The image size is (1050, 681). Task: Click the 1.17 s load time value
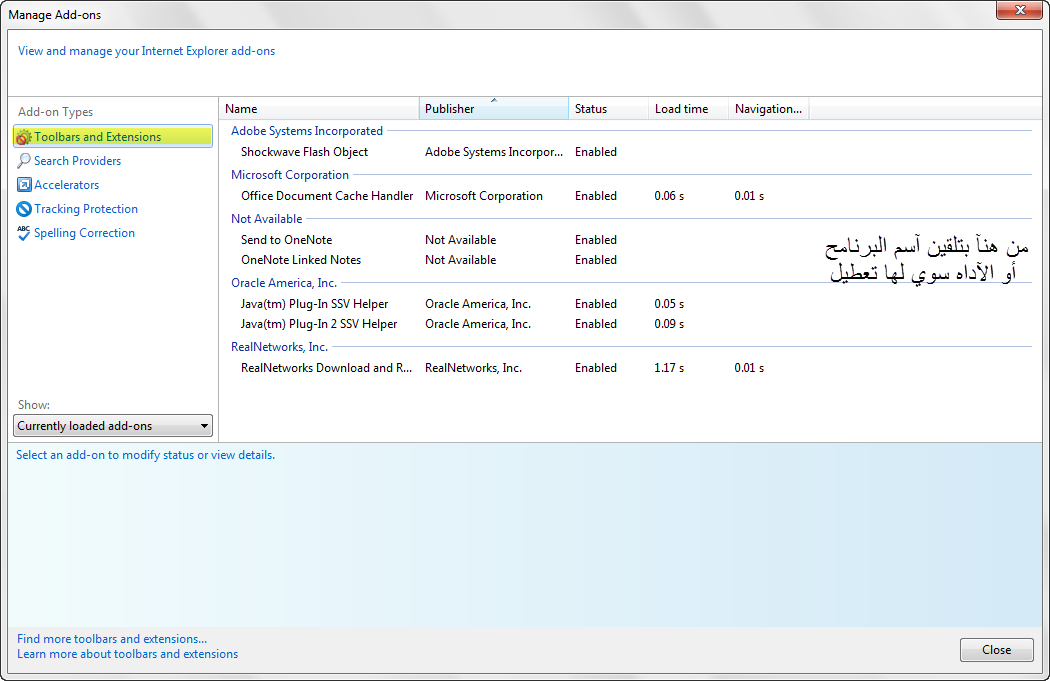pyautogui.click(x=669, y=368)
